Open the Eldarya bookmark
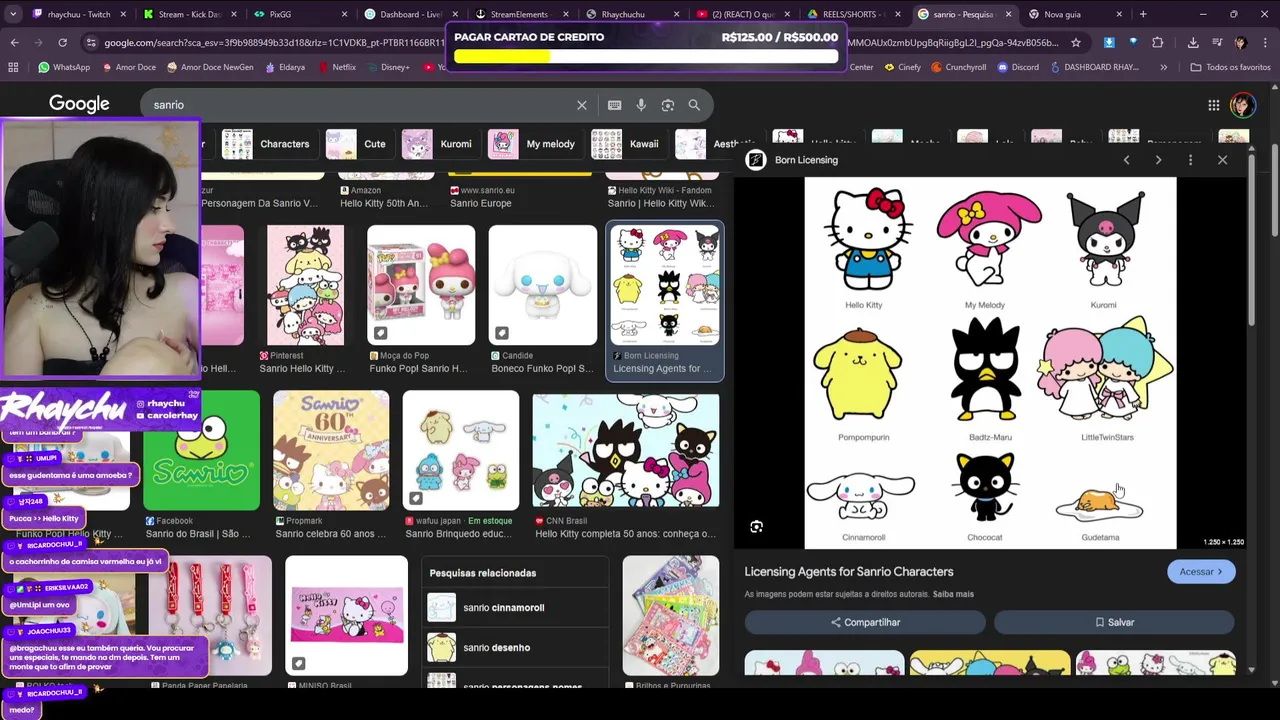 (285, 67)
